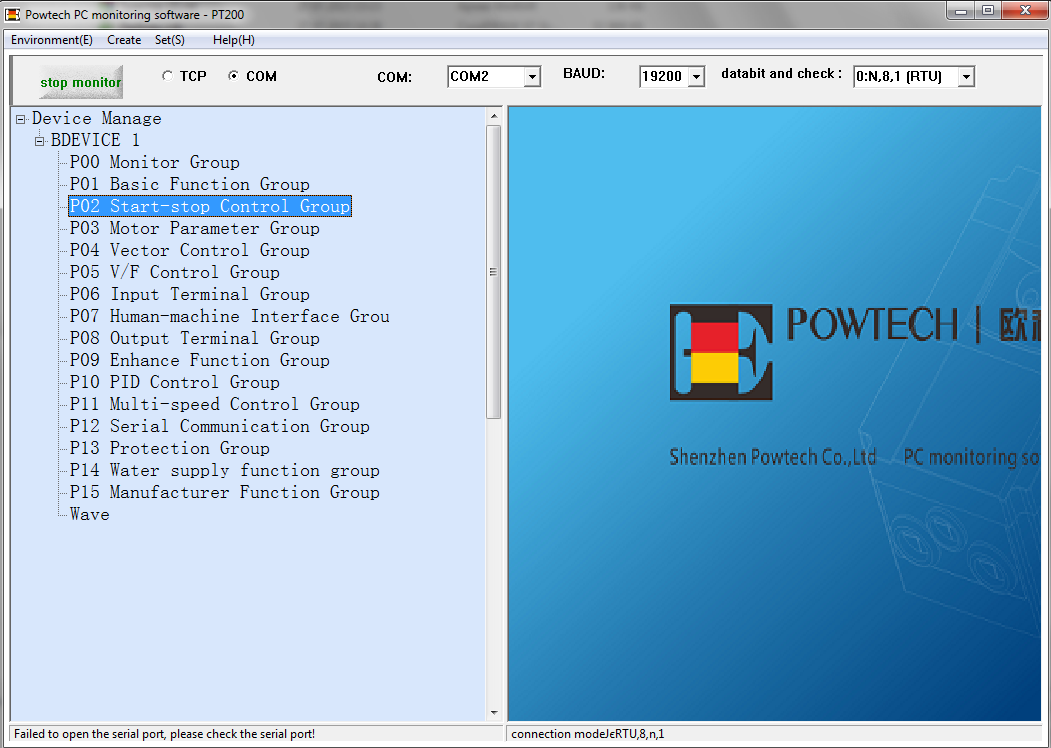Image resolution: width=1051 pixels, height=748 pixels.
Task: Select BDEVICE 1 tree item
Action: point(95,140)
